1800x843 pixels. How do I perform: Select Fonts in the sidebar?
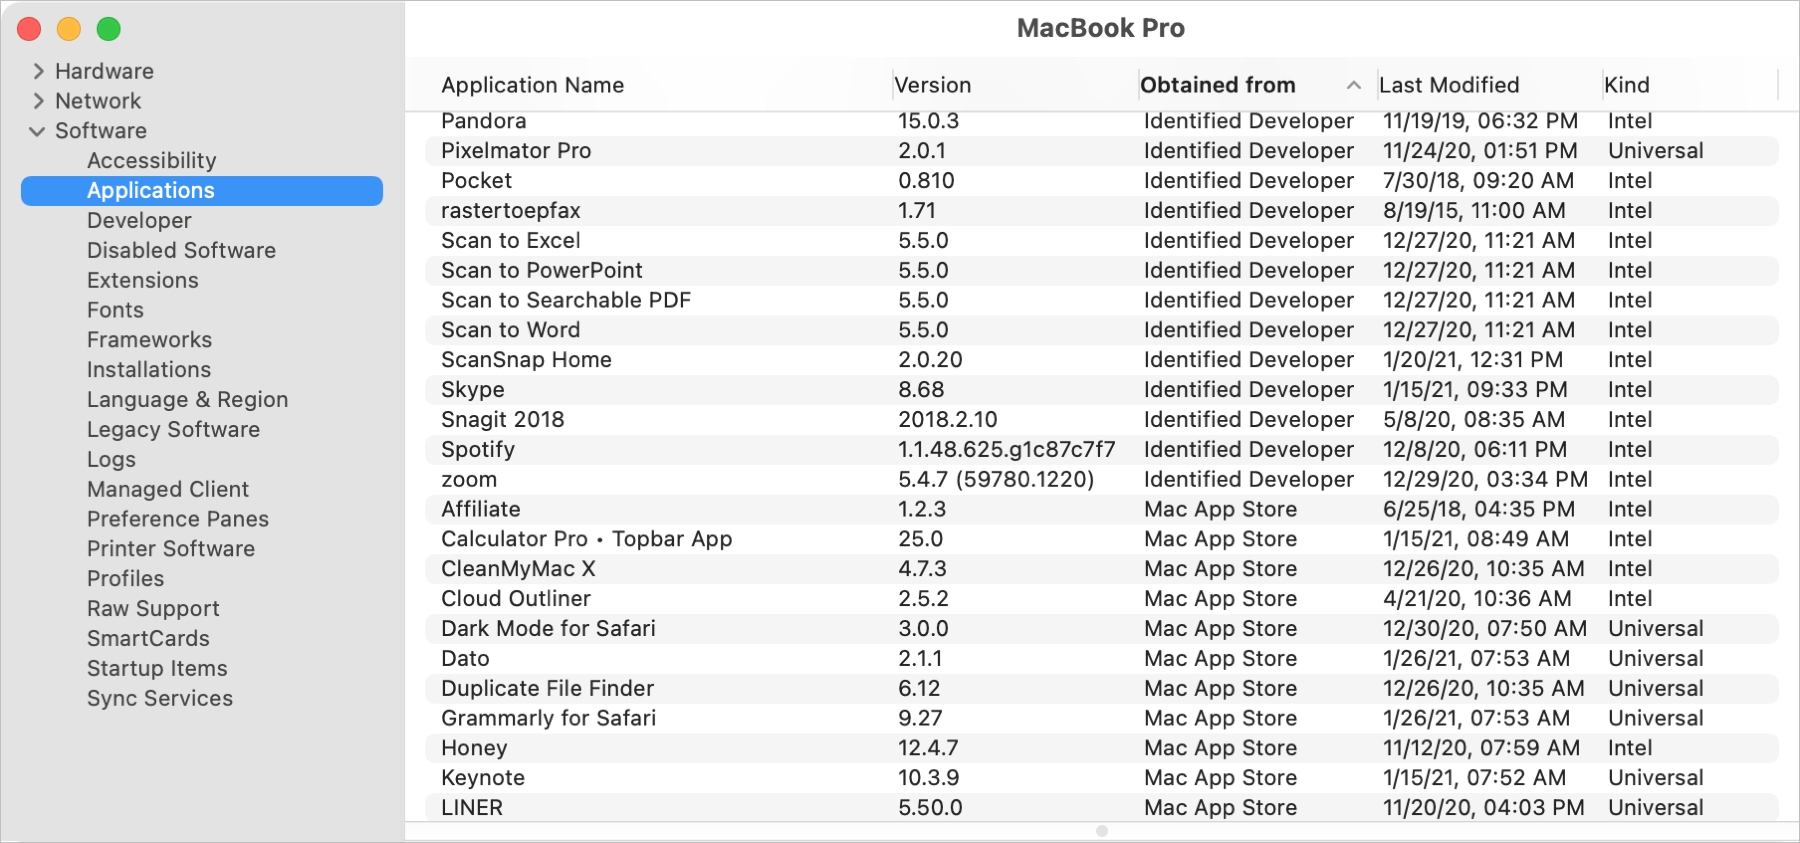tap(115, 310)
